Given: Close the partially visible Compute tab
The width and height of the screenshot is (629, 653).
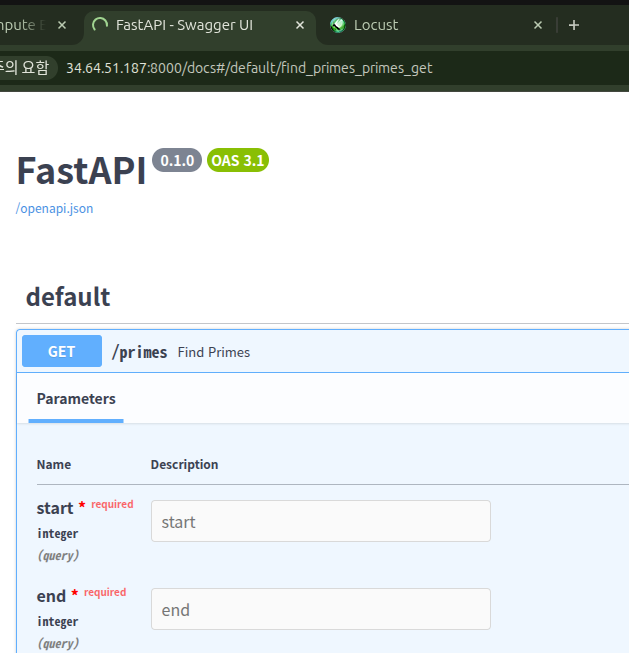Looking at the screenshot, I should tap(62, 25).
